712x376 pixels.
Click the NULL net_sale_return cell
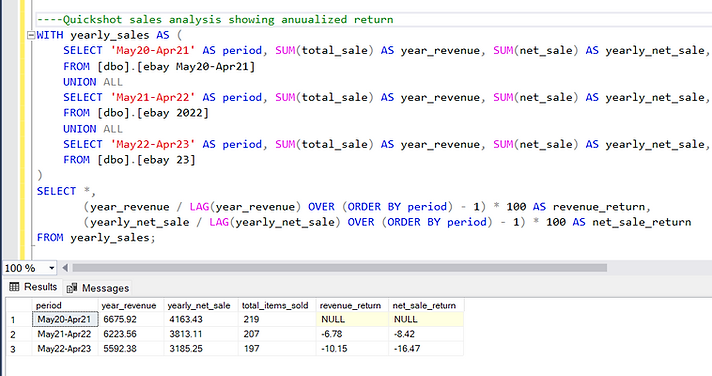(426, 319)
